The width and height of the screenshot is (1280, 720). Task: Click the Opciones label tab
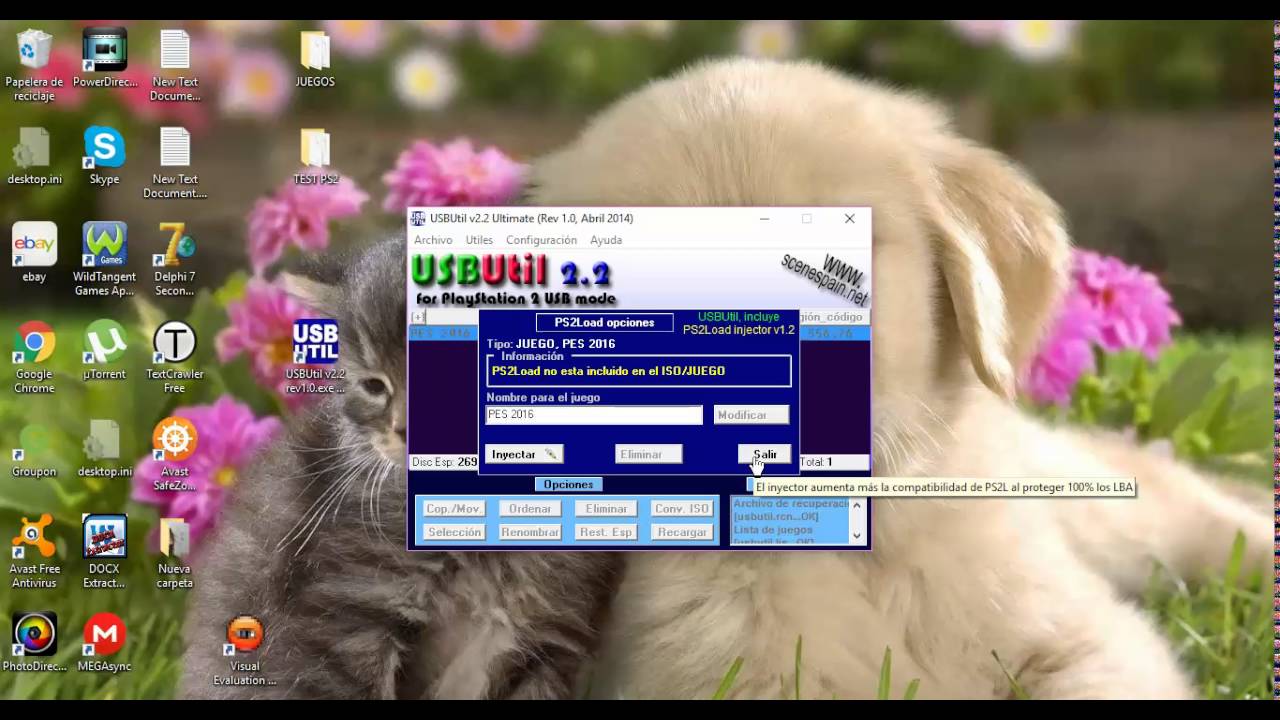pyautogui.click(x=568, y=484)
